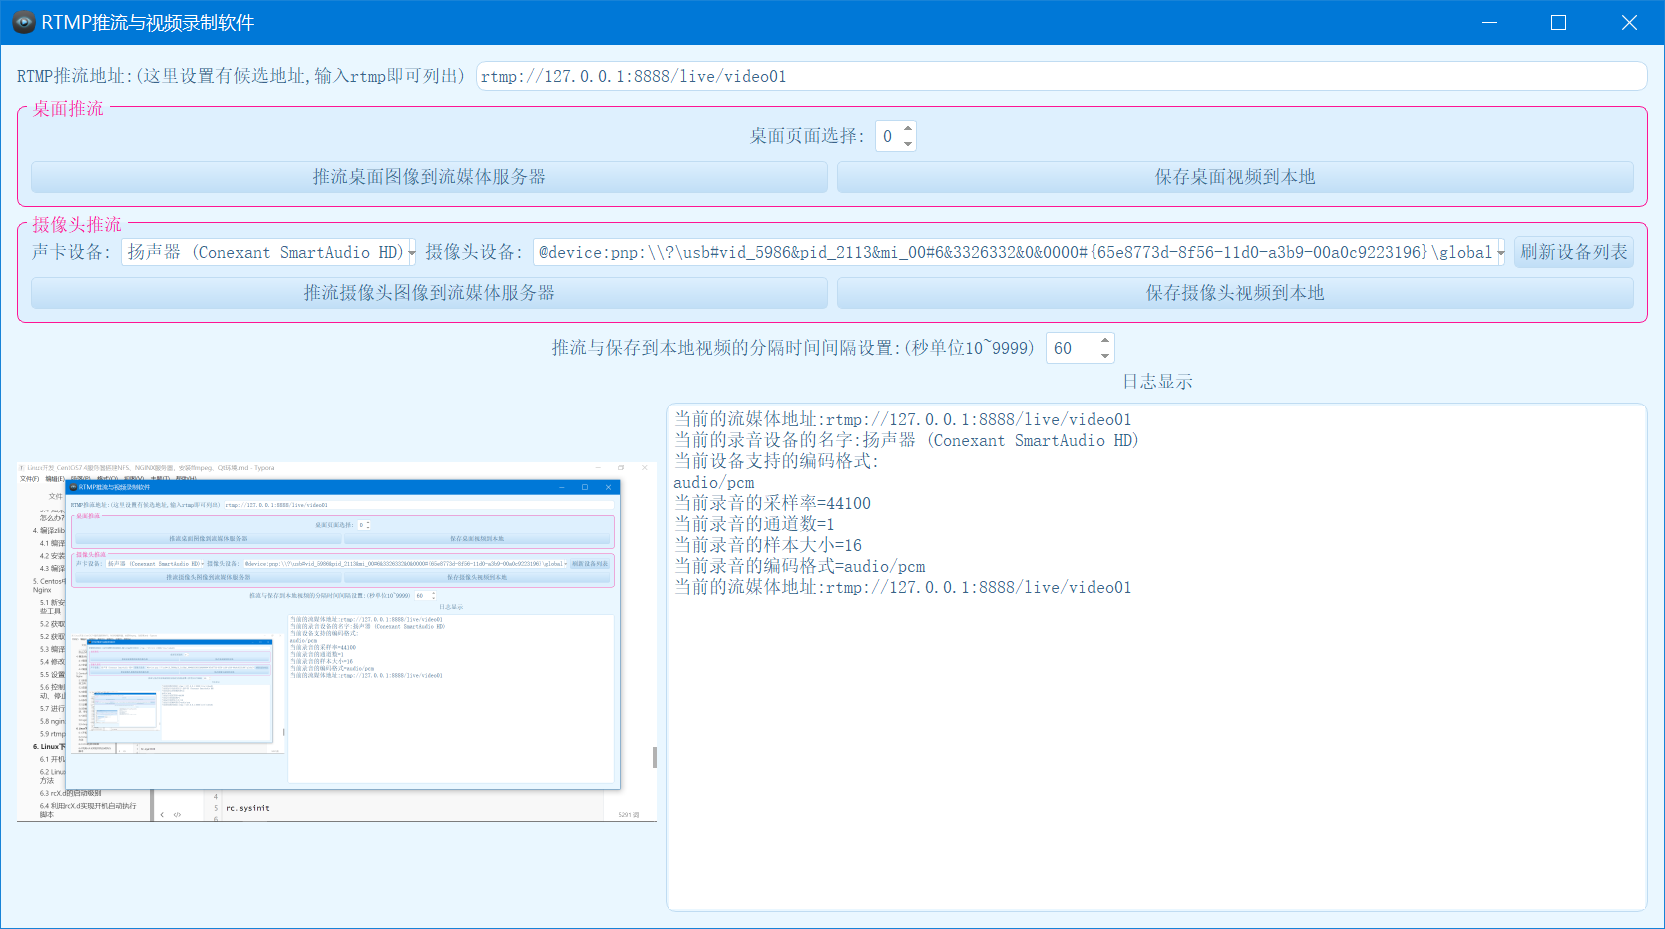The height and width of the screenshot is (929, 1665).
Task: Click 刷新设备列表 button
Action: point(1574,252)
